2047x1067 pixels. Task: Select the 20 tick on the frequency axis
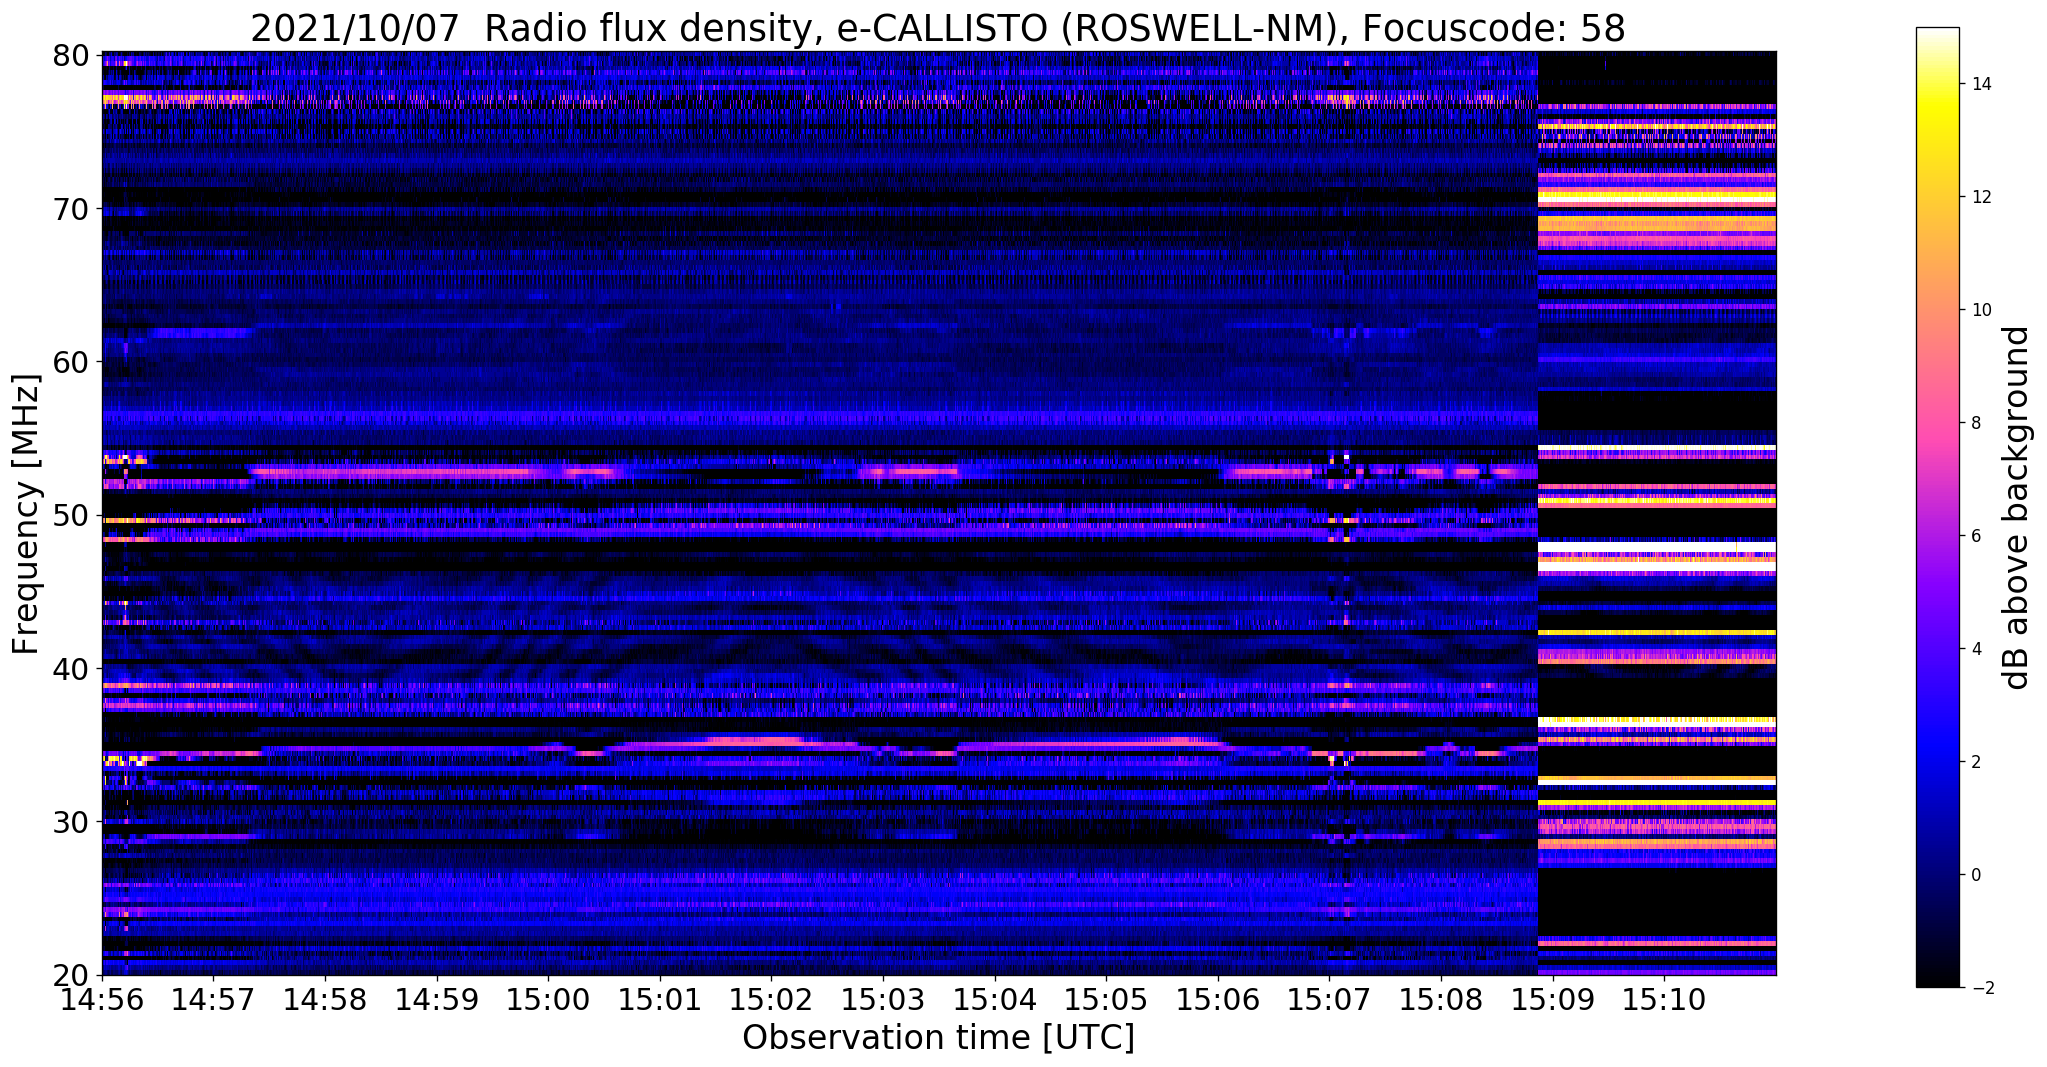(71, 975)
